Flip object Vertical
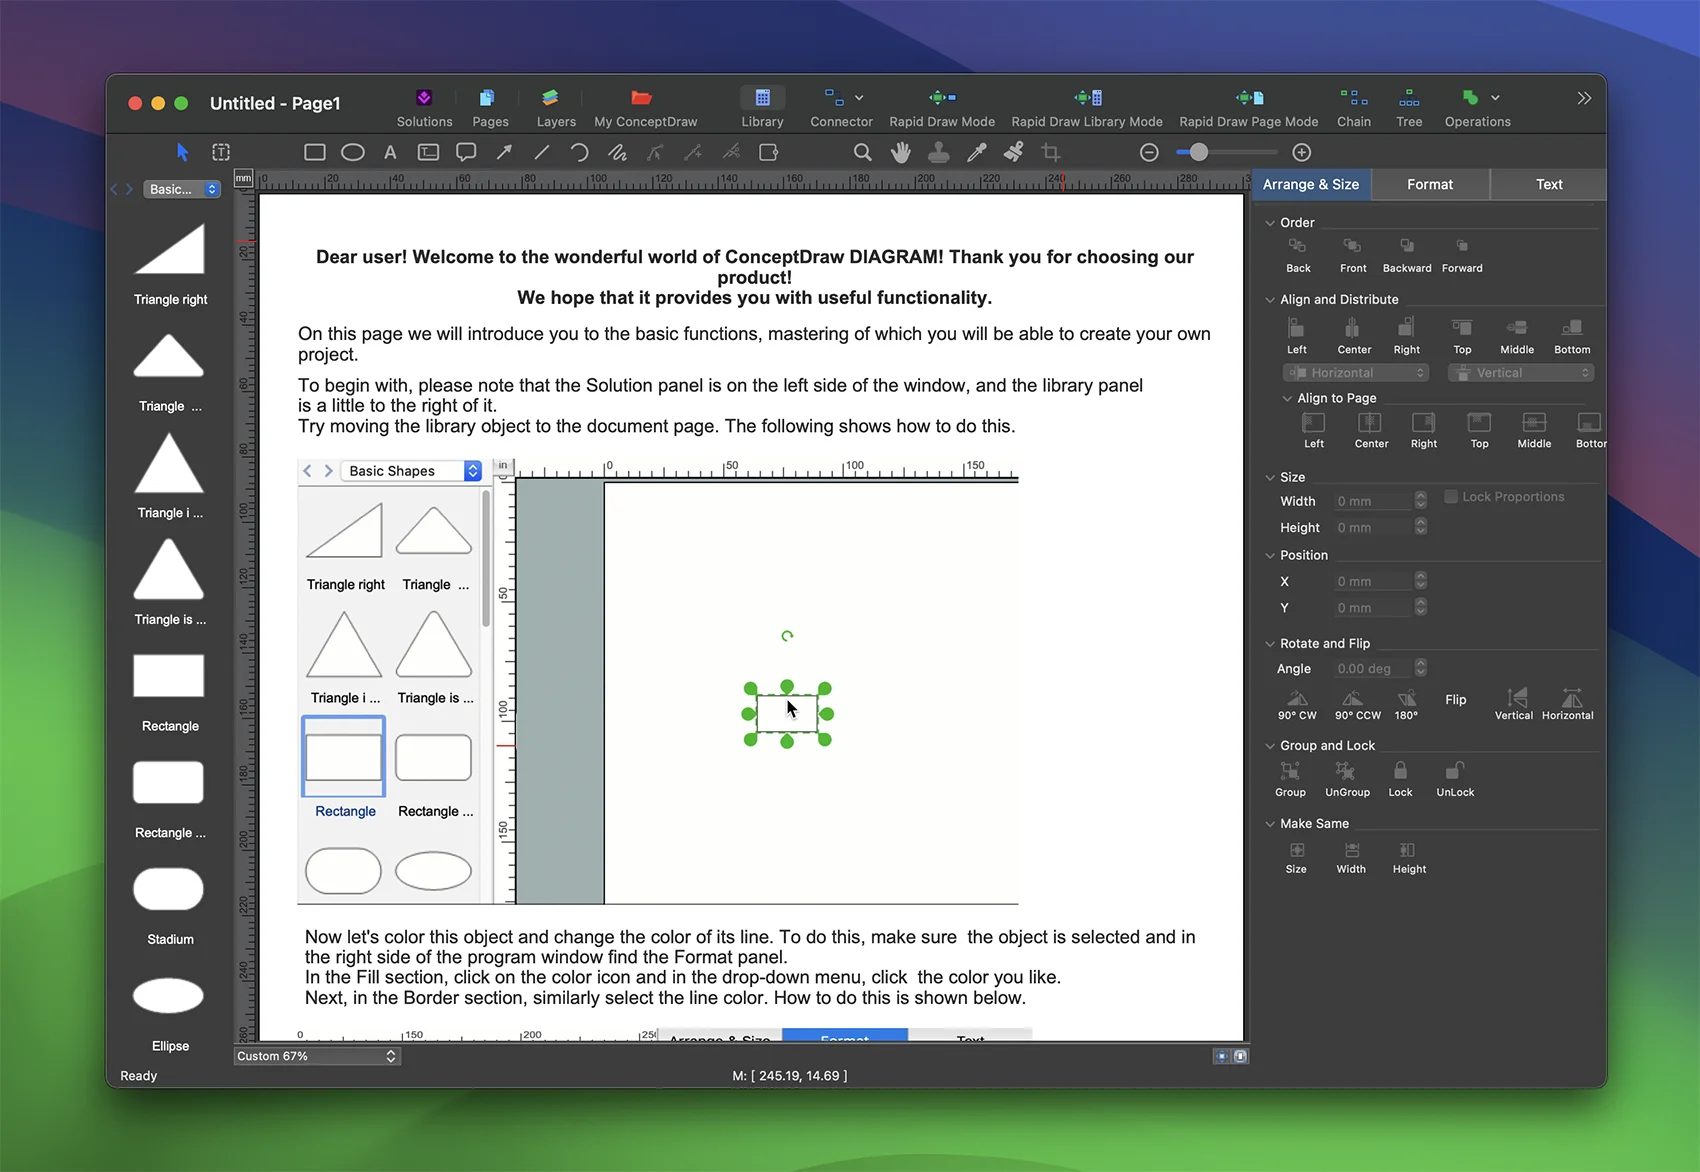 tap(1514, 704)
